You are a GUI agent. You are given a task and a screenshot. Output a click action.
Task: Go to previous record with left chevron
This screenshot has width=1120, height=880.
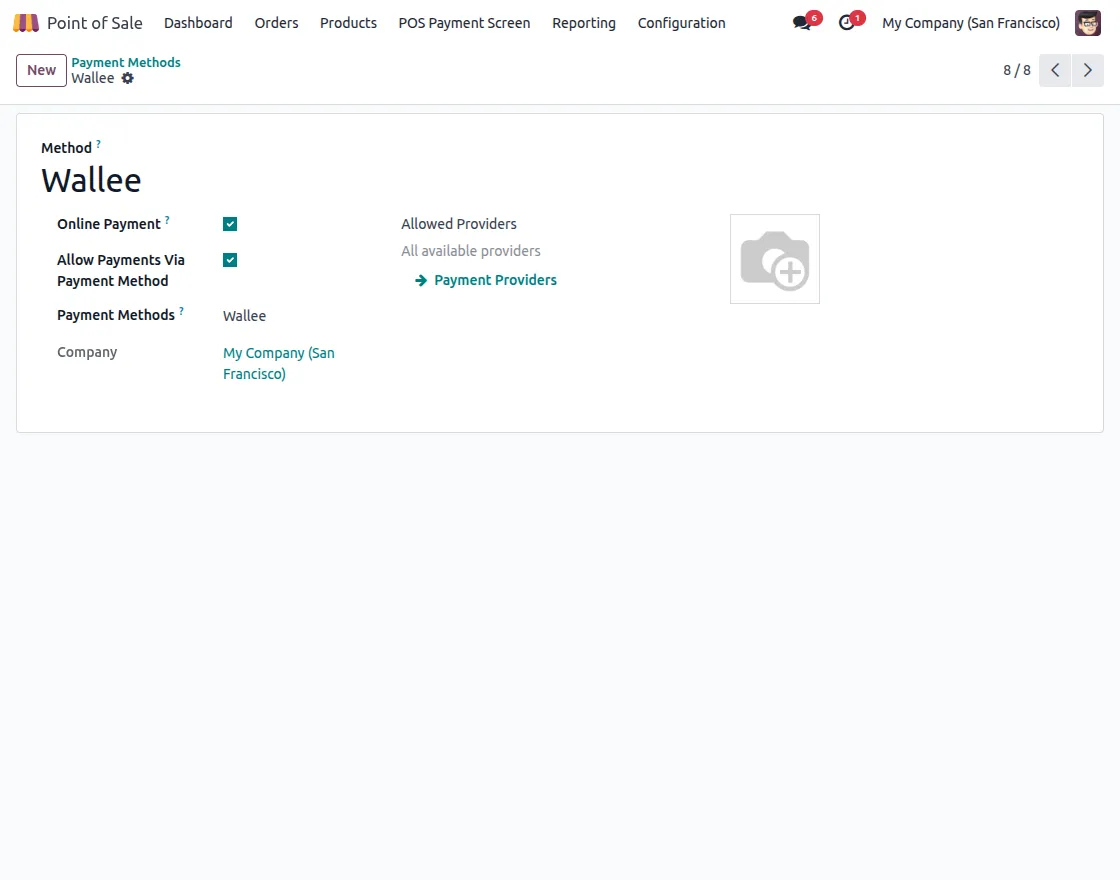pyautogui.click(x=1055, y=70)
